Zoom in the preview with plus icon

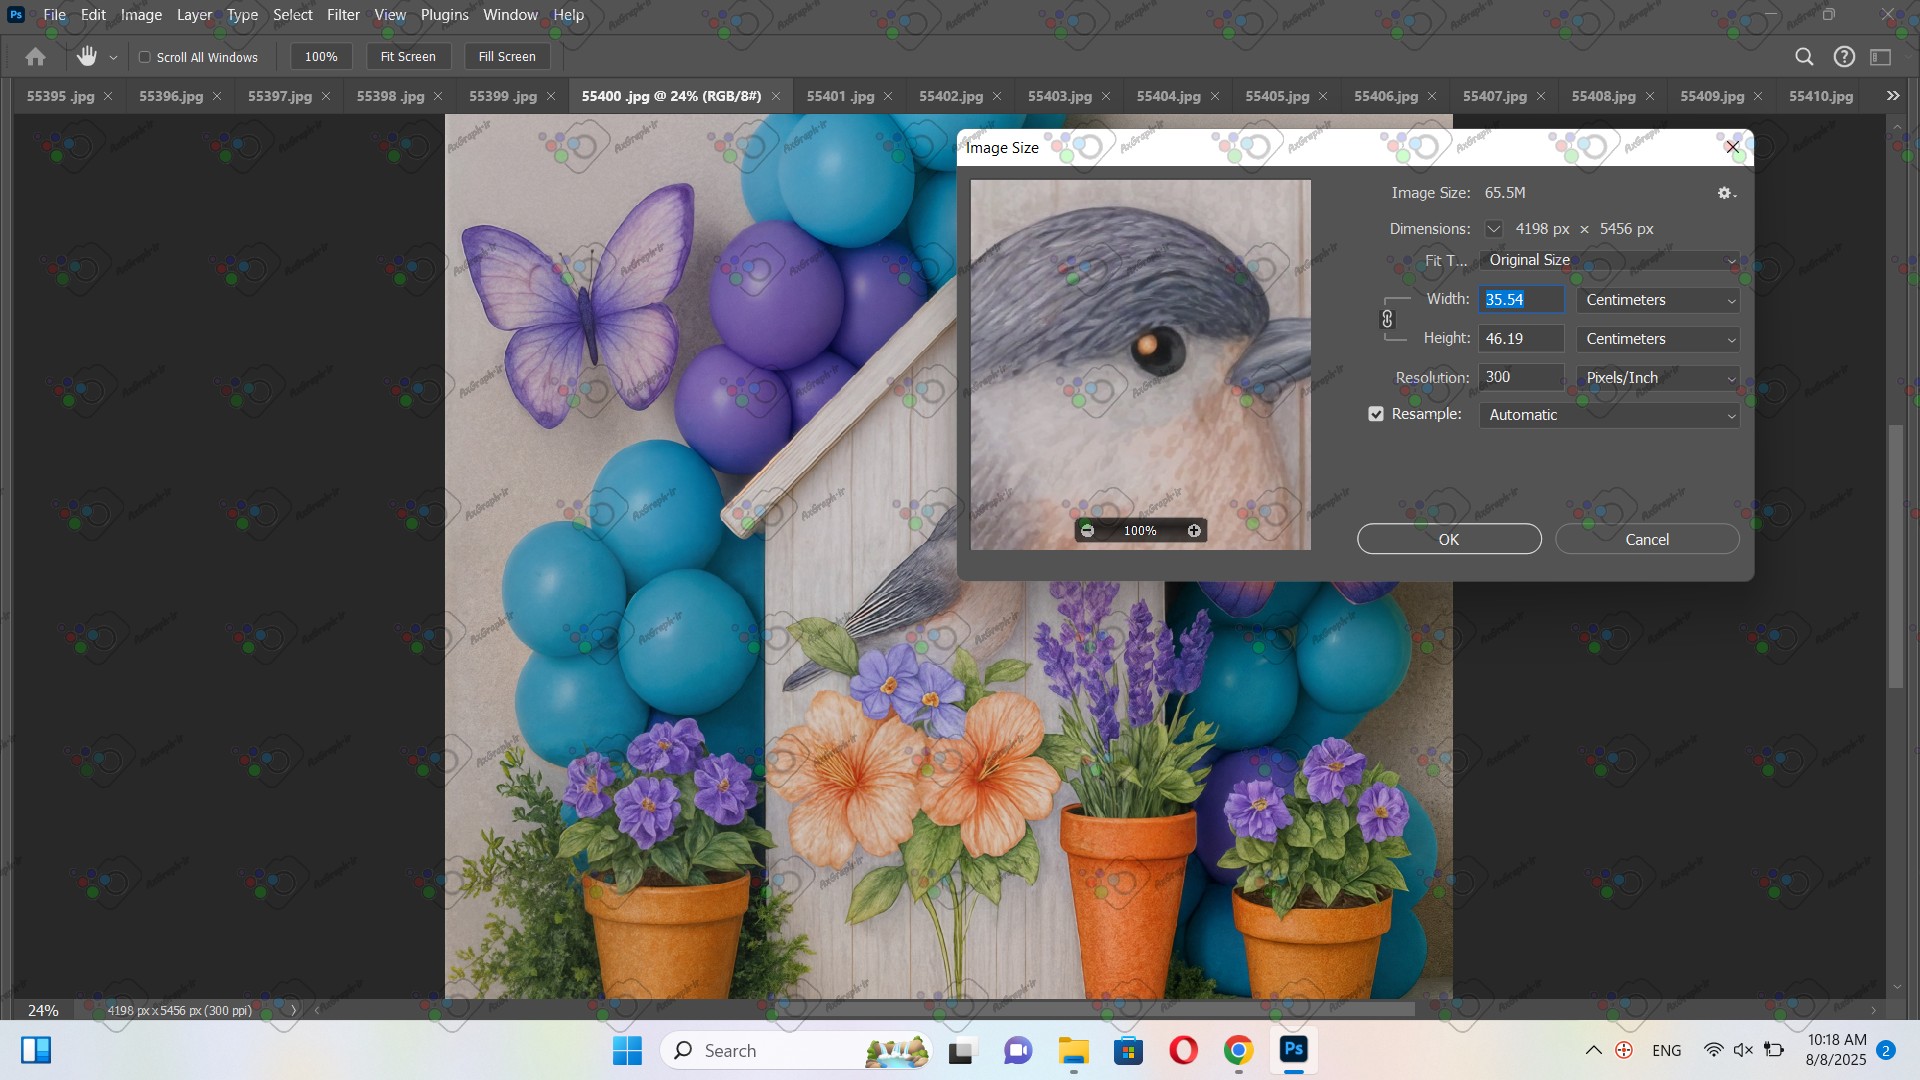coord(1194,531)
